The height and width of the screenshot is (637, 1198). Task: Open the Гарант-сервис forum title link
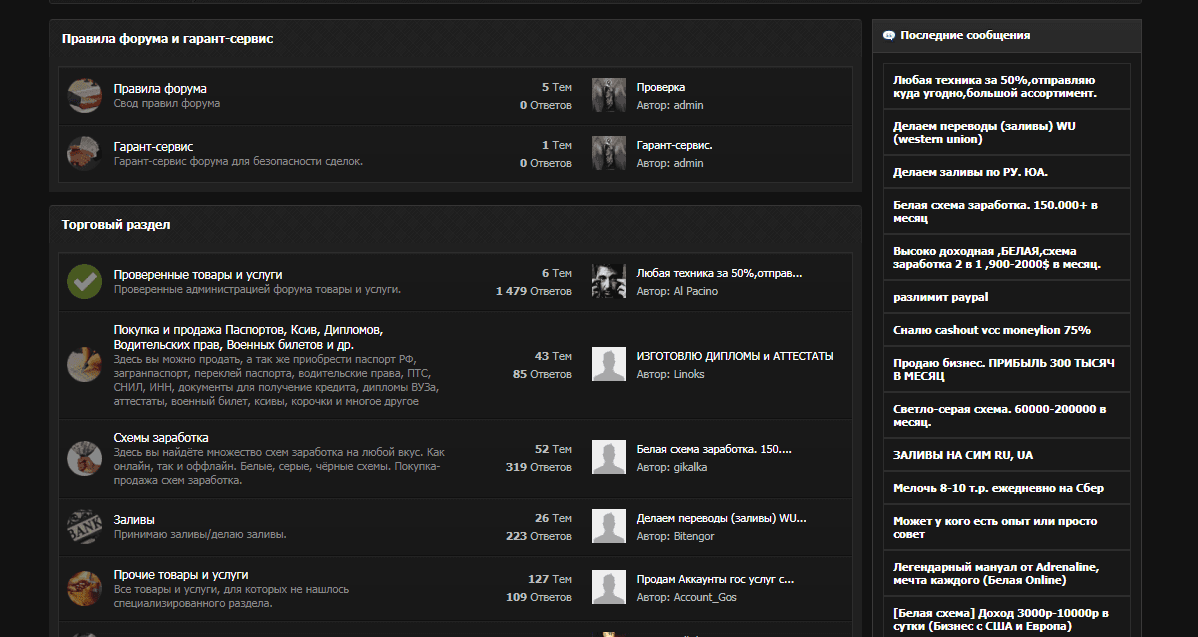coord(153,146)
